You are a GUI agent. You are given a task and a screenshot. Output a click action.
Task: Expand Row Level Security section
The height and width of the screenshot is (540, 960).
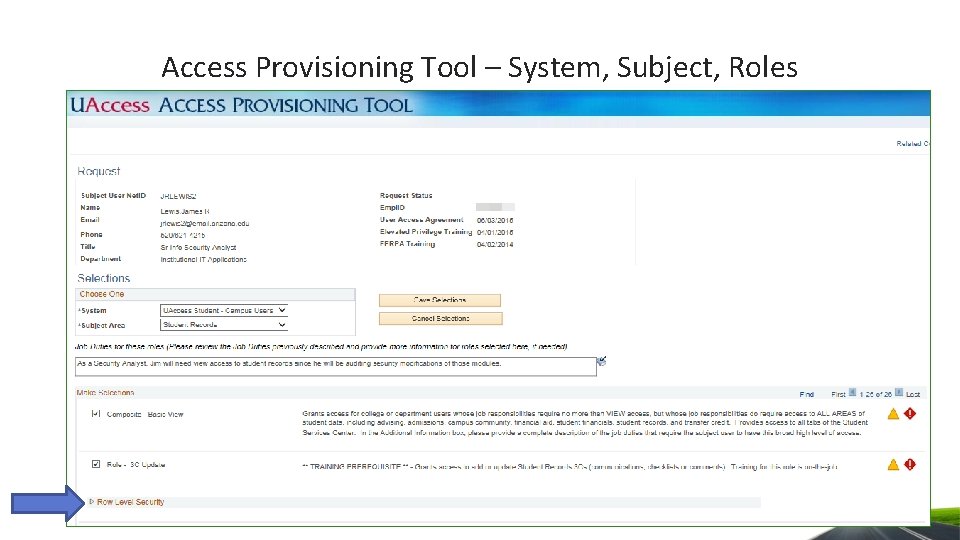coord(92,501)
